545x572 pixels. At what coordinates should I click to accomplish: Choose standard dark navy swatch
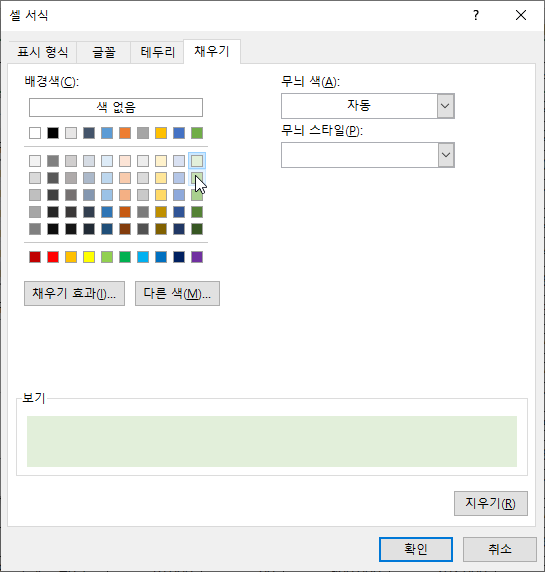(179, 257)
